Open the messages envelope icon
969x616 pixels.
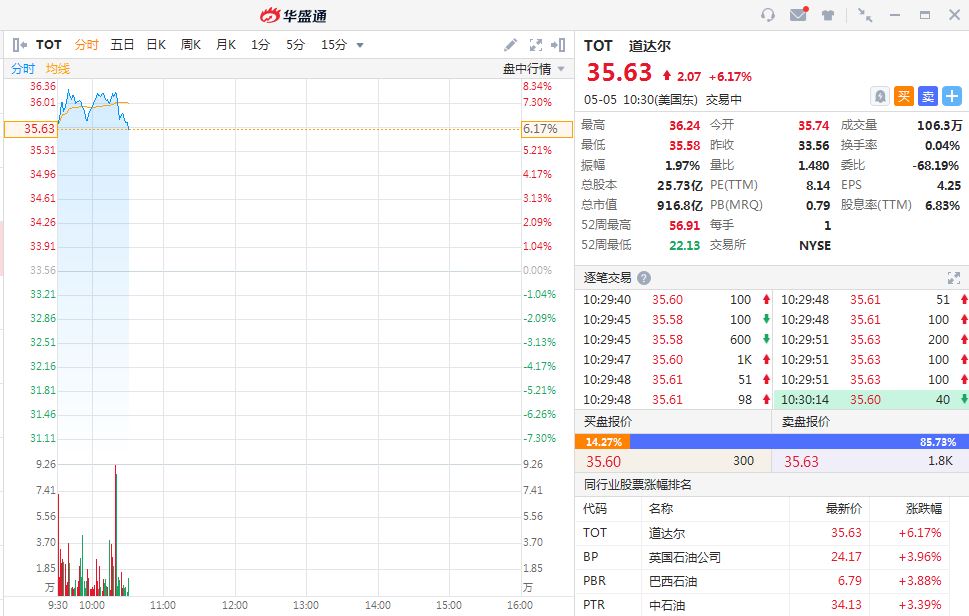click(798, 15)
